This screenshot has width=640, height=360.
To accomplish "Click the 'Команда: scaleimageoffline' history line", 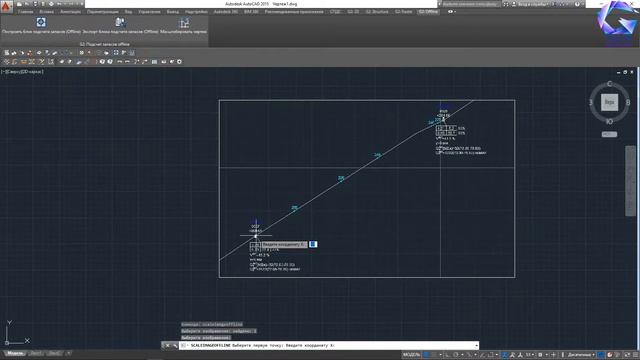I will tap(212, 324).
